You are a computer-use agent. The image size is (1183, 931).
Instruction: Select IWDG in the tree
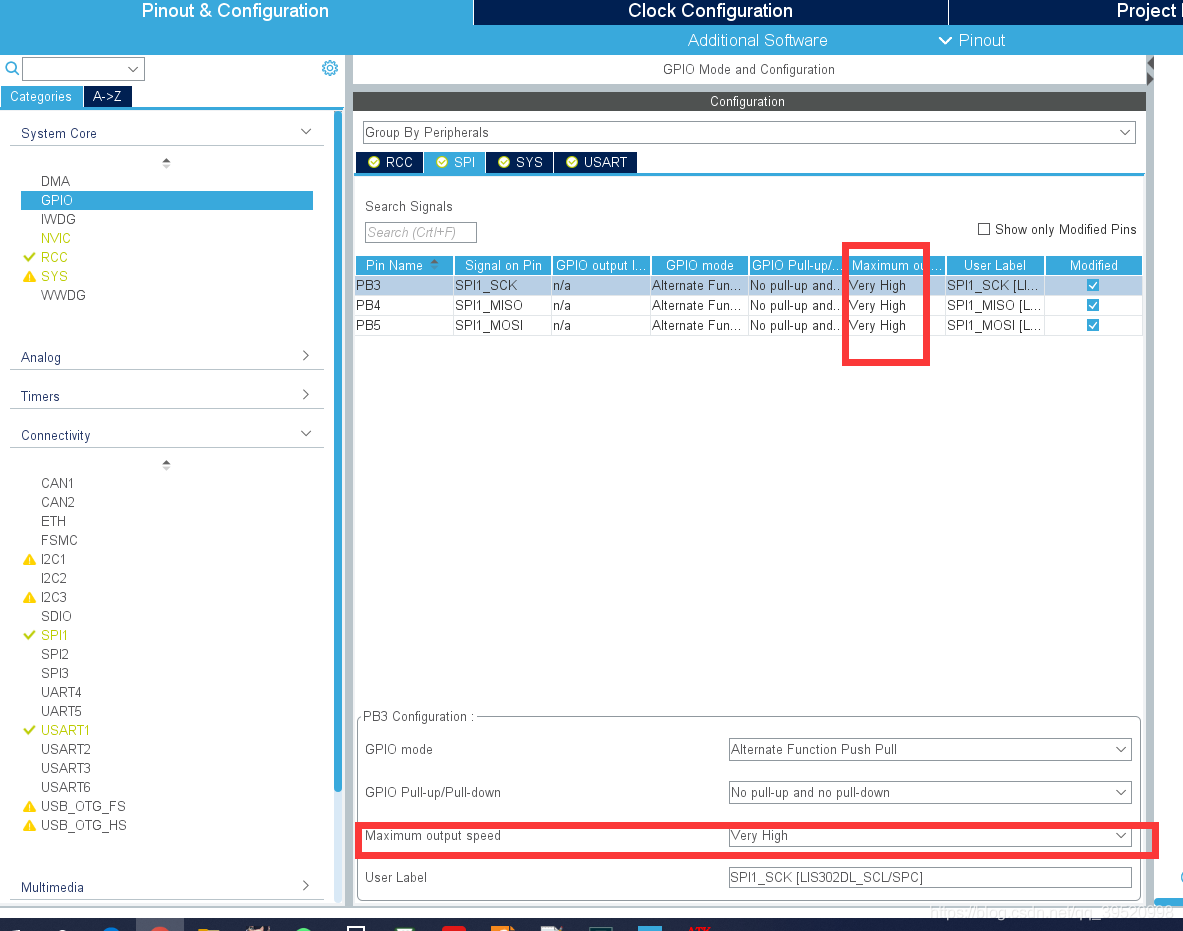pos(58,219)
